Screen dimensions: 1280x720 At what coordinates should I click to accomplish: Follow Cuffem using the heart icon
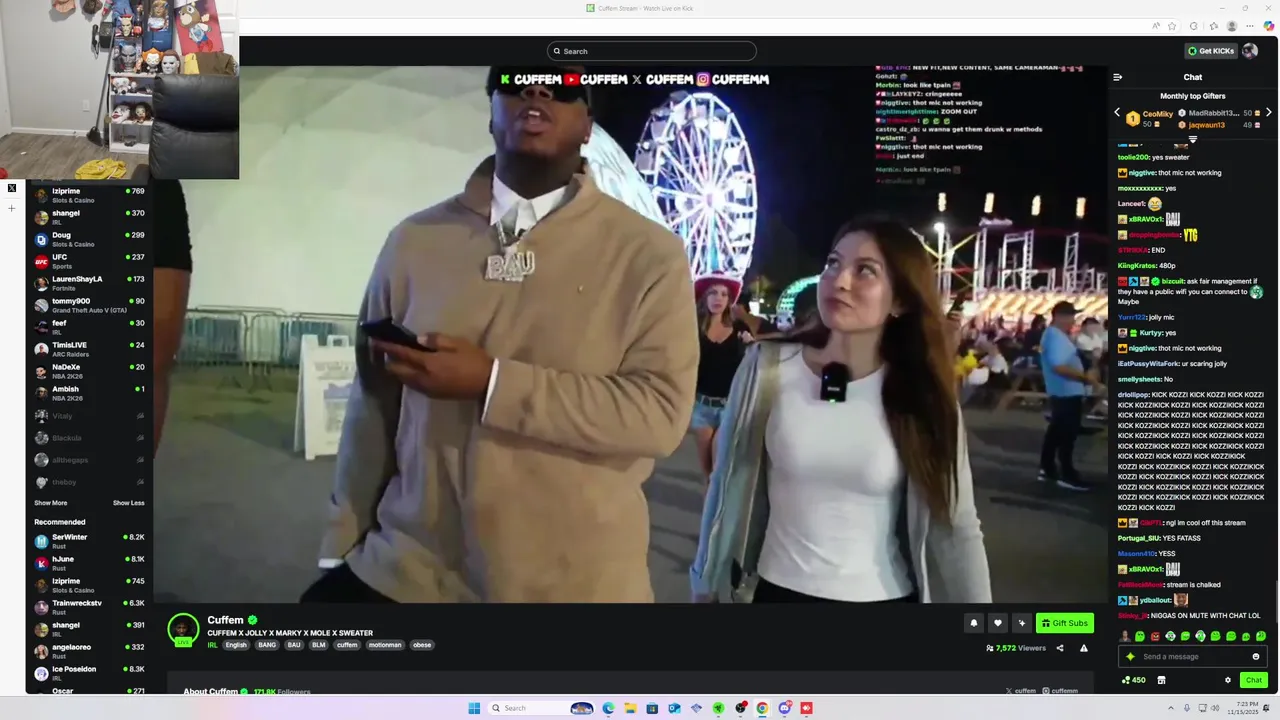[x=997, y=623]
